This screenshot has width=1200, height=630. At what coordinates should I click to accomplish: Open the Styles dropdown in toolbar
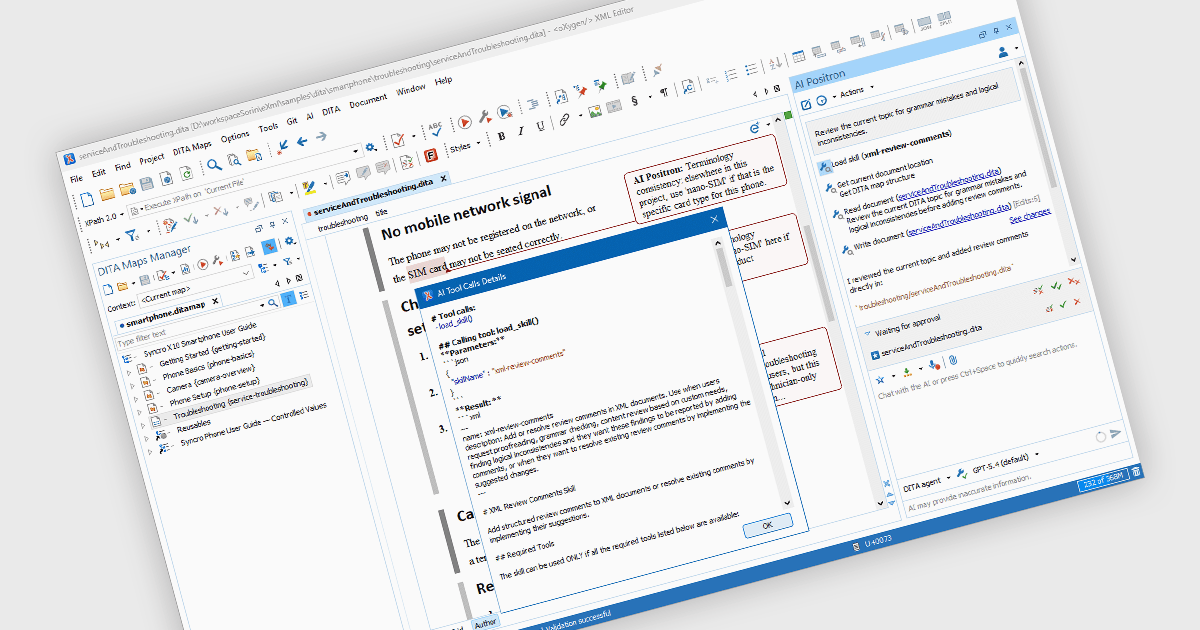[465, 146]
